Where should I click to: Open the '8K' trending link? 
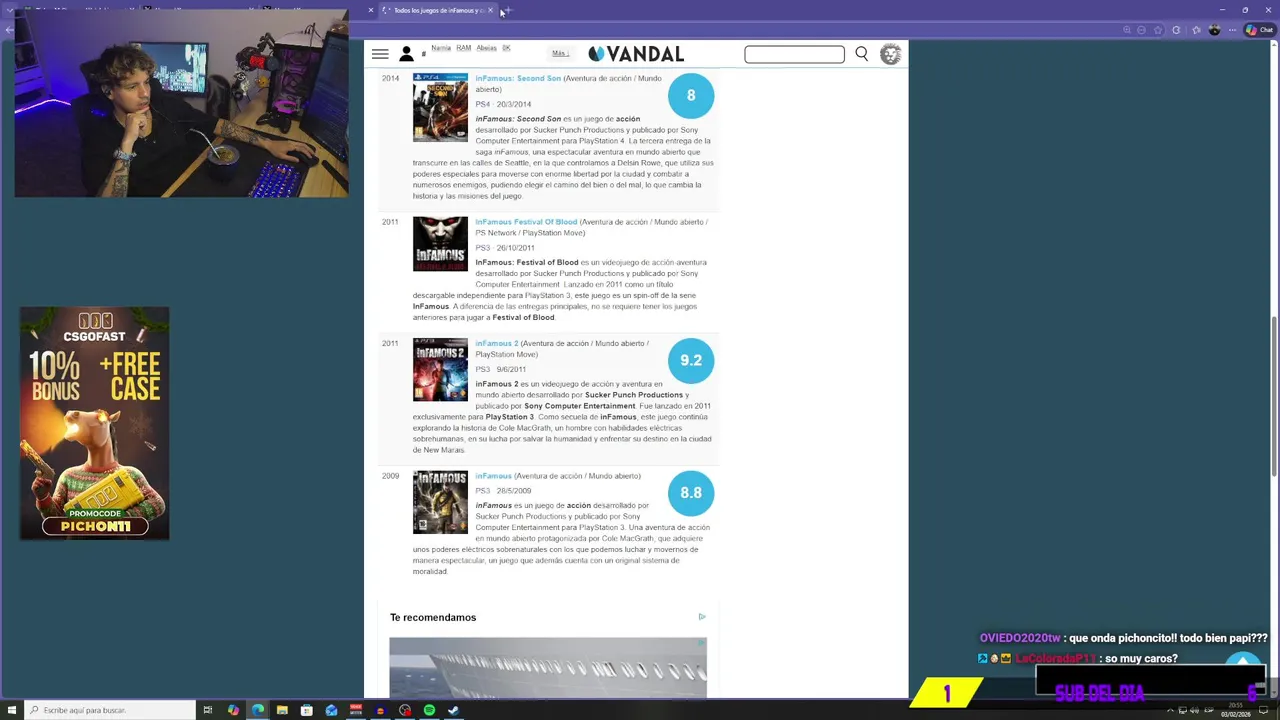click(506, 48)
